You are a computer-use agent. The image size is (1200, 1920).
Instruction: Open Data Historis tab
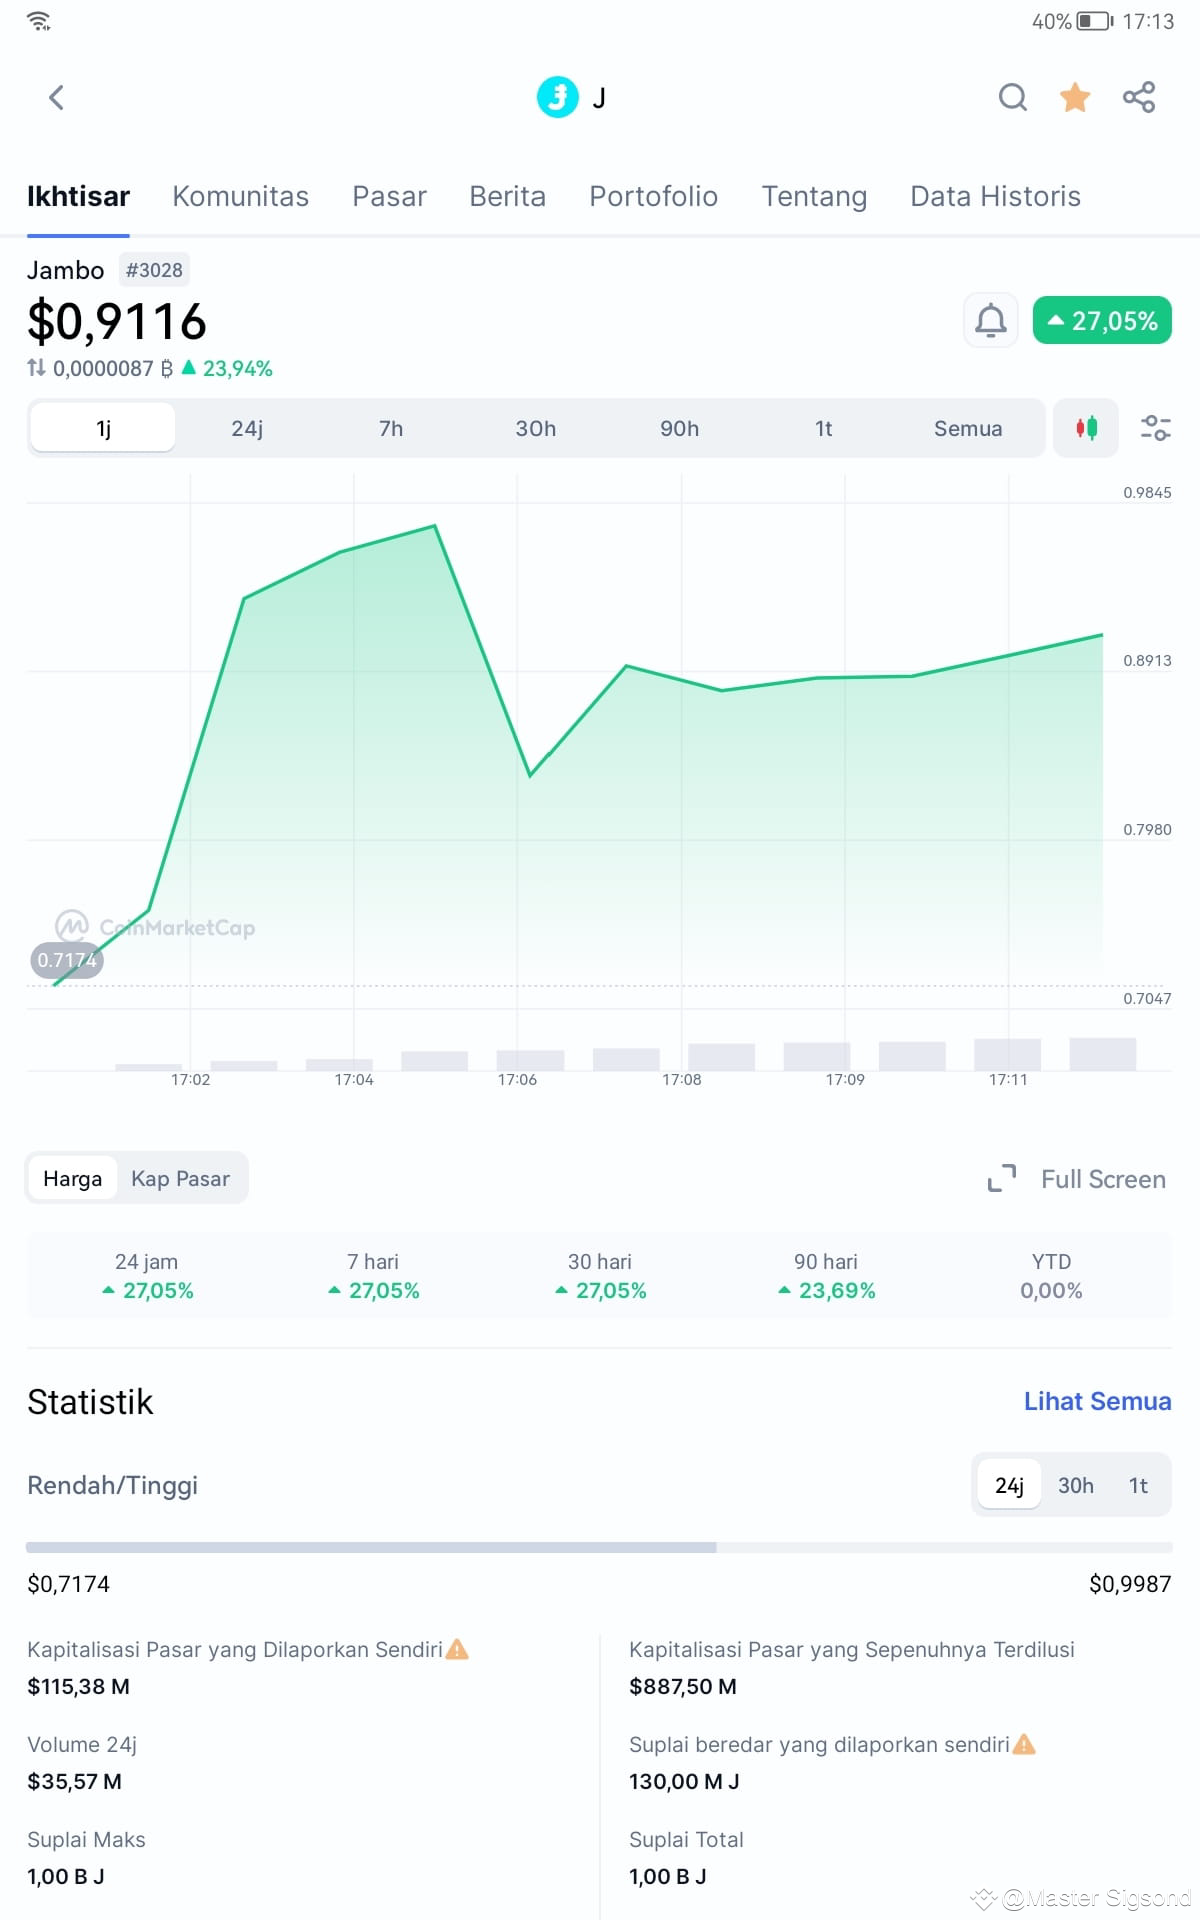click(995, 196)
